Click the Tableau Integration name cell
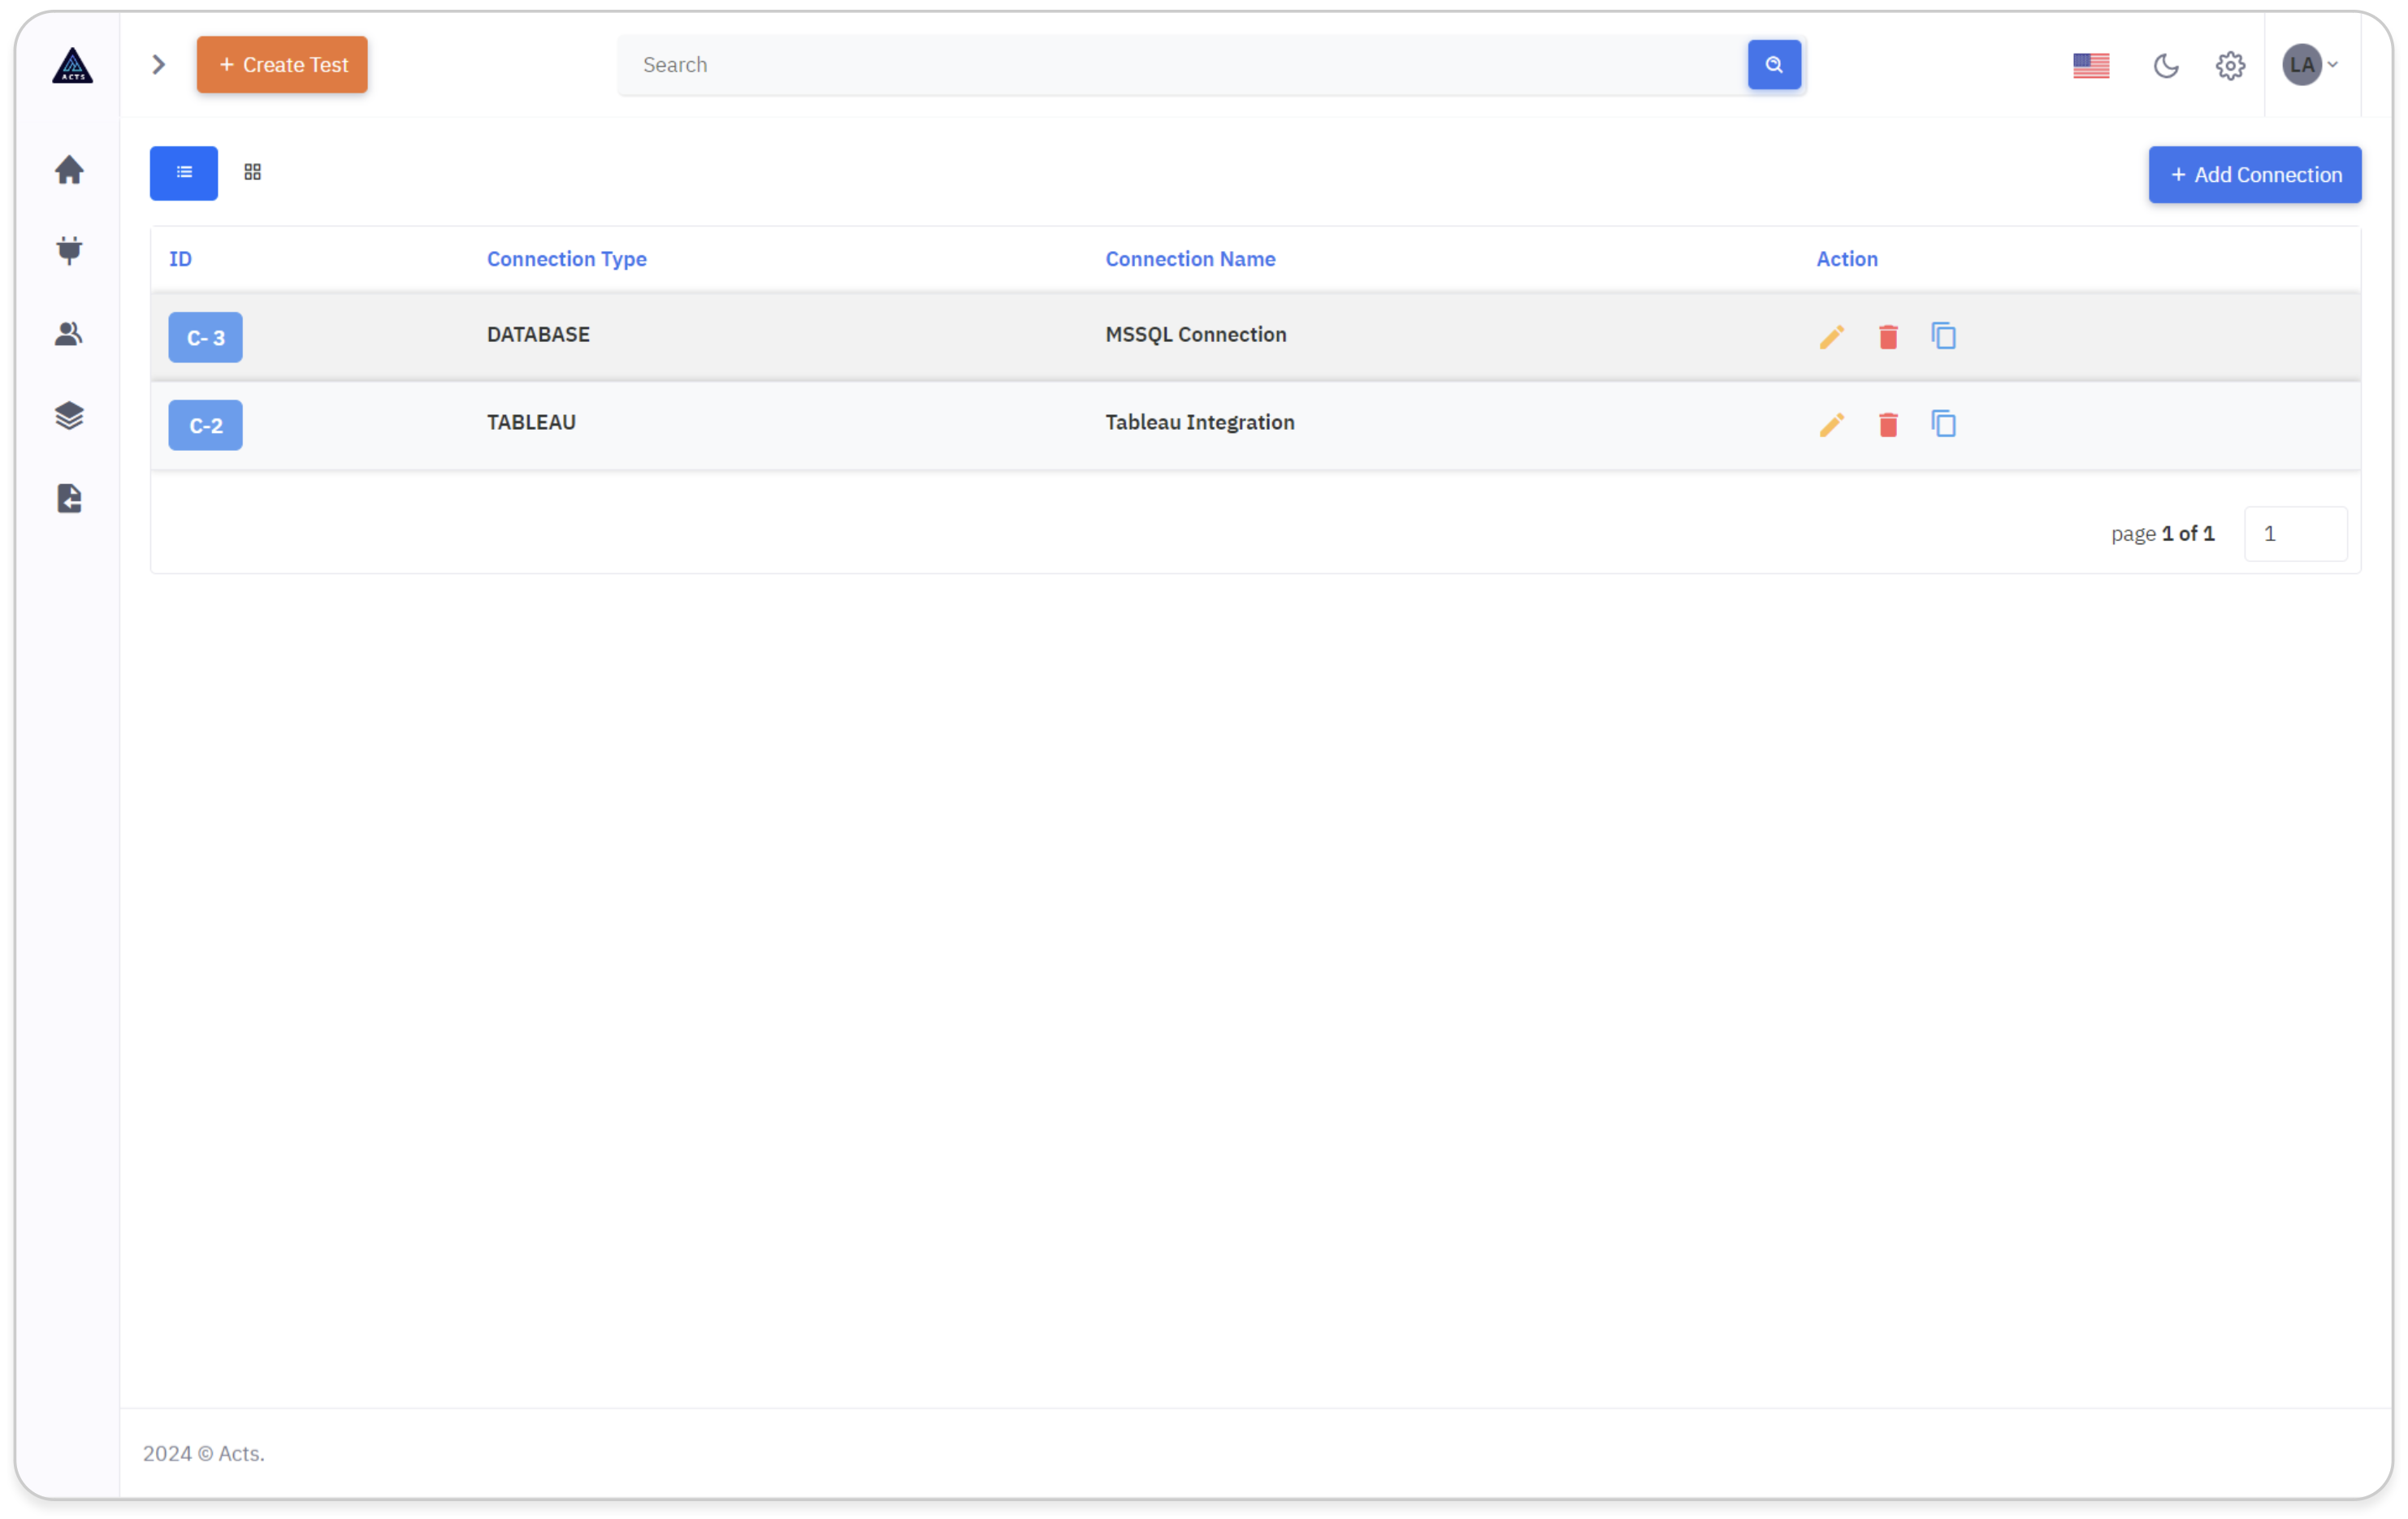This screenshot has width=2408, height=1519. (1199, 423)
